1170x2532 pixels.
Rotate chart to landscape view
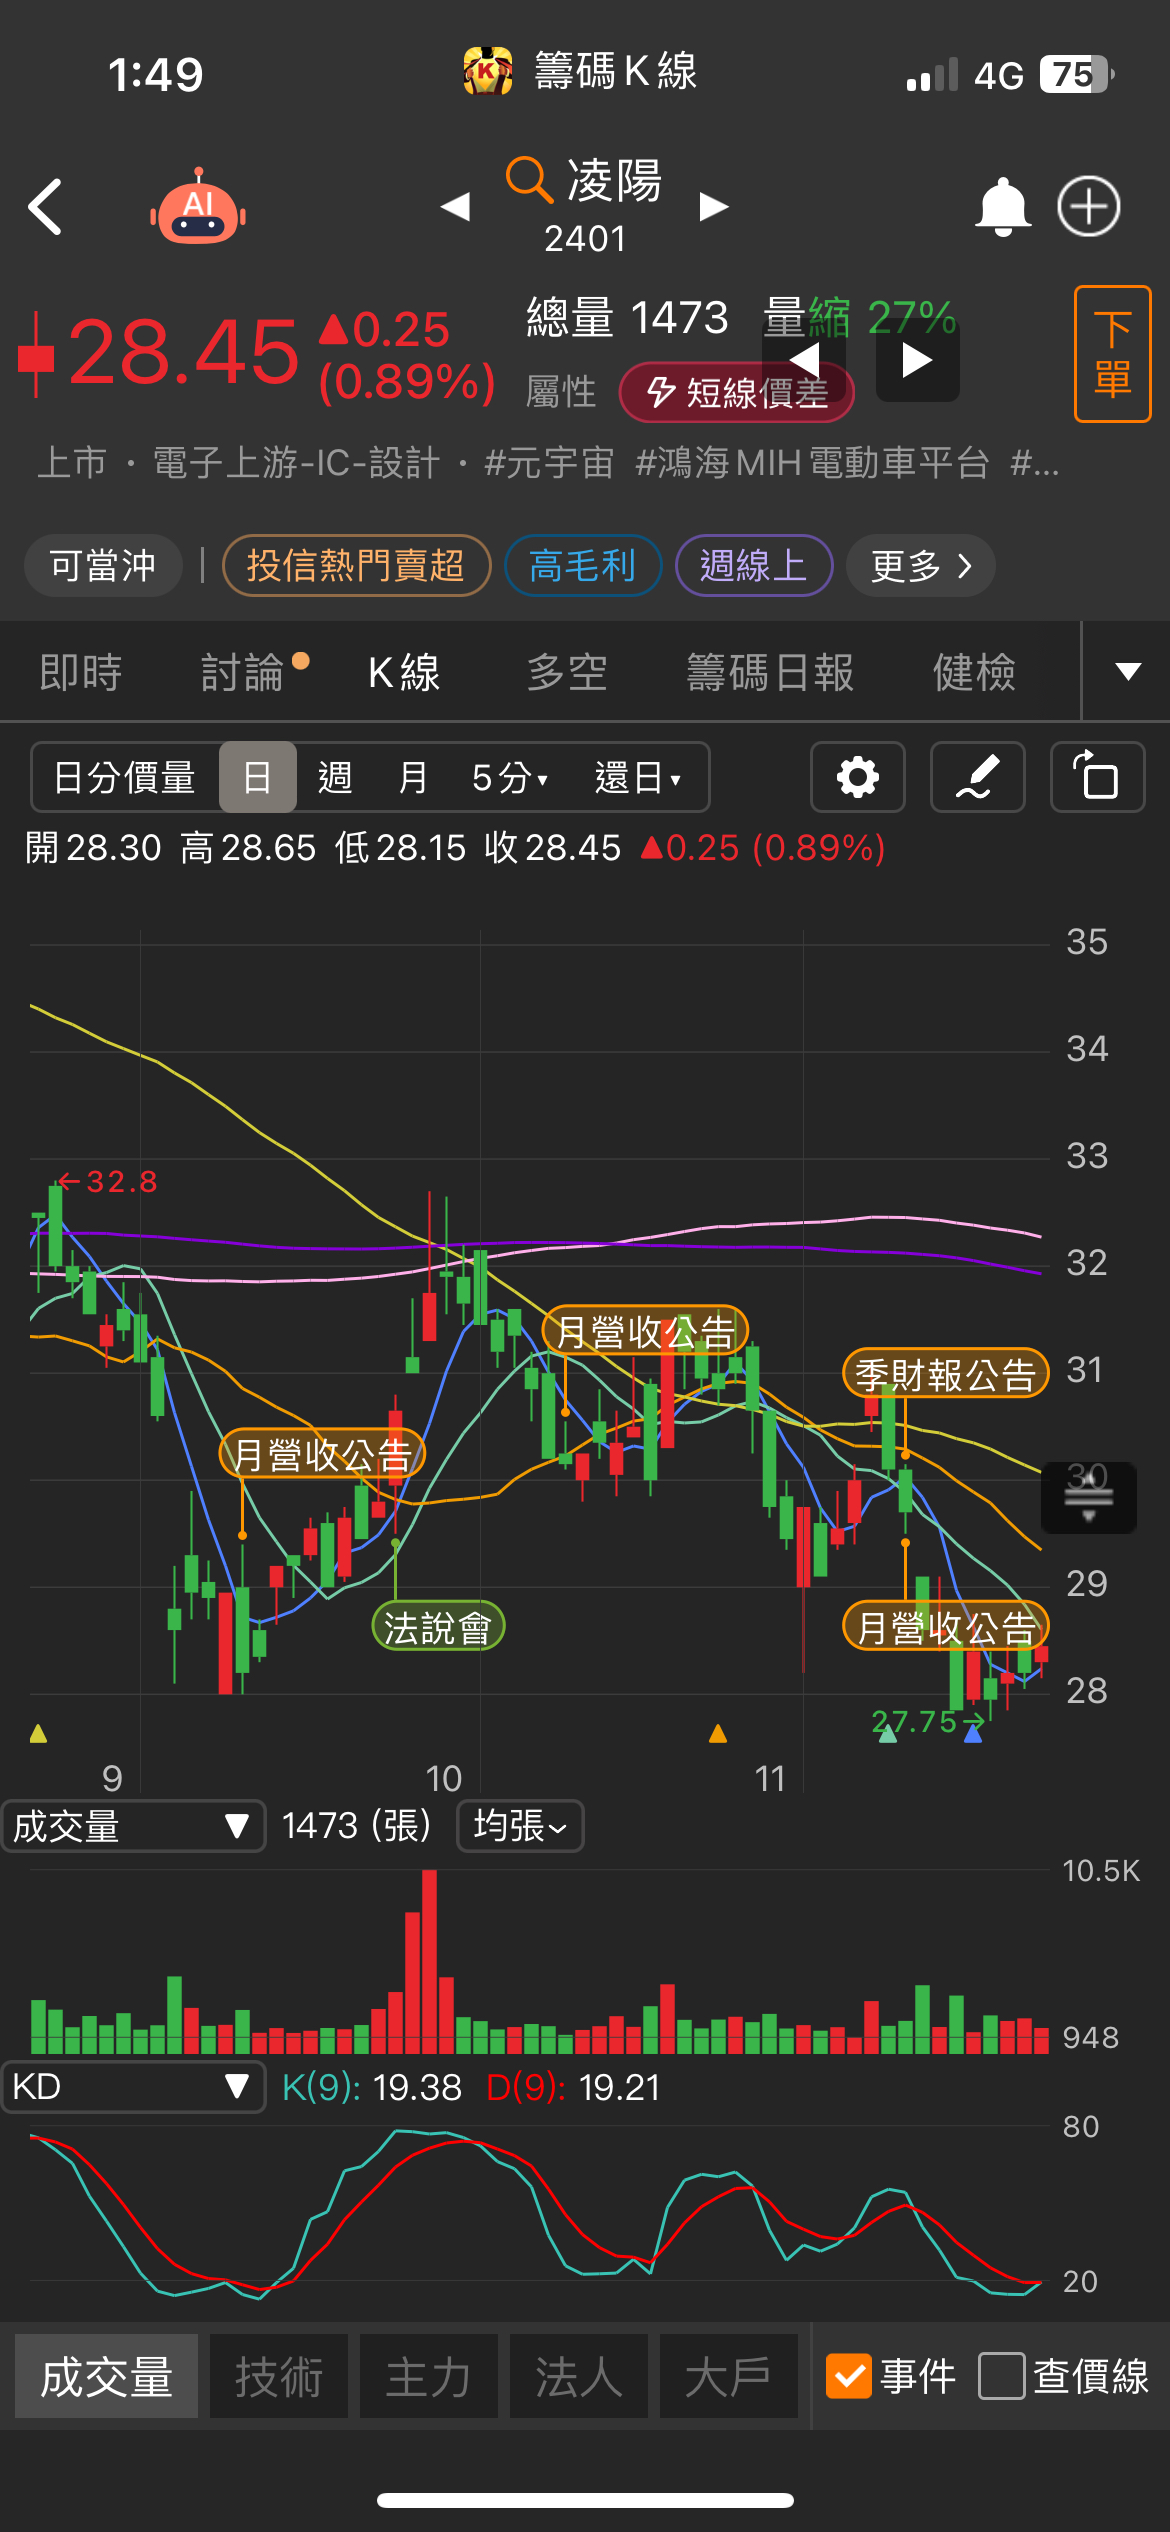(1097, 777)
